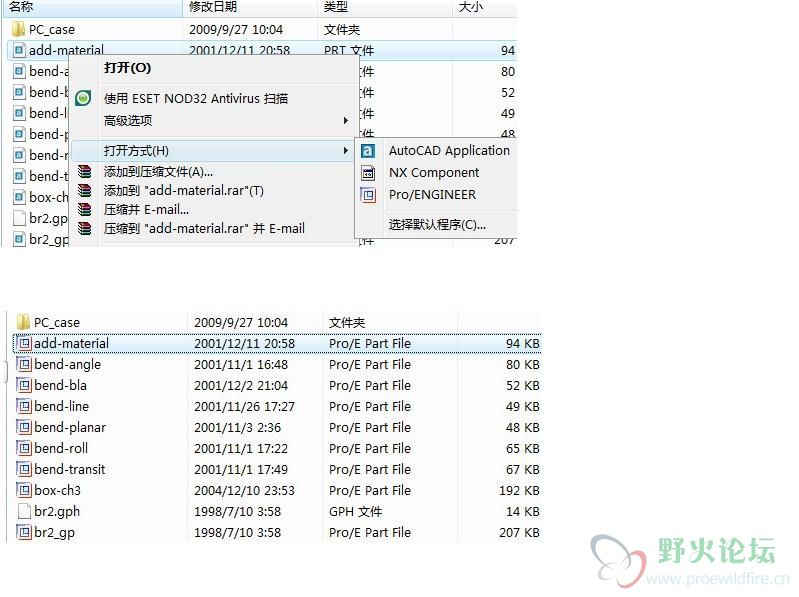Screen dimensions: 799x597
Task: Click the Pro/E icon of bend-transit
Action: click(x=24, y=469)
